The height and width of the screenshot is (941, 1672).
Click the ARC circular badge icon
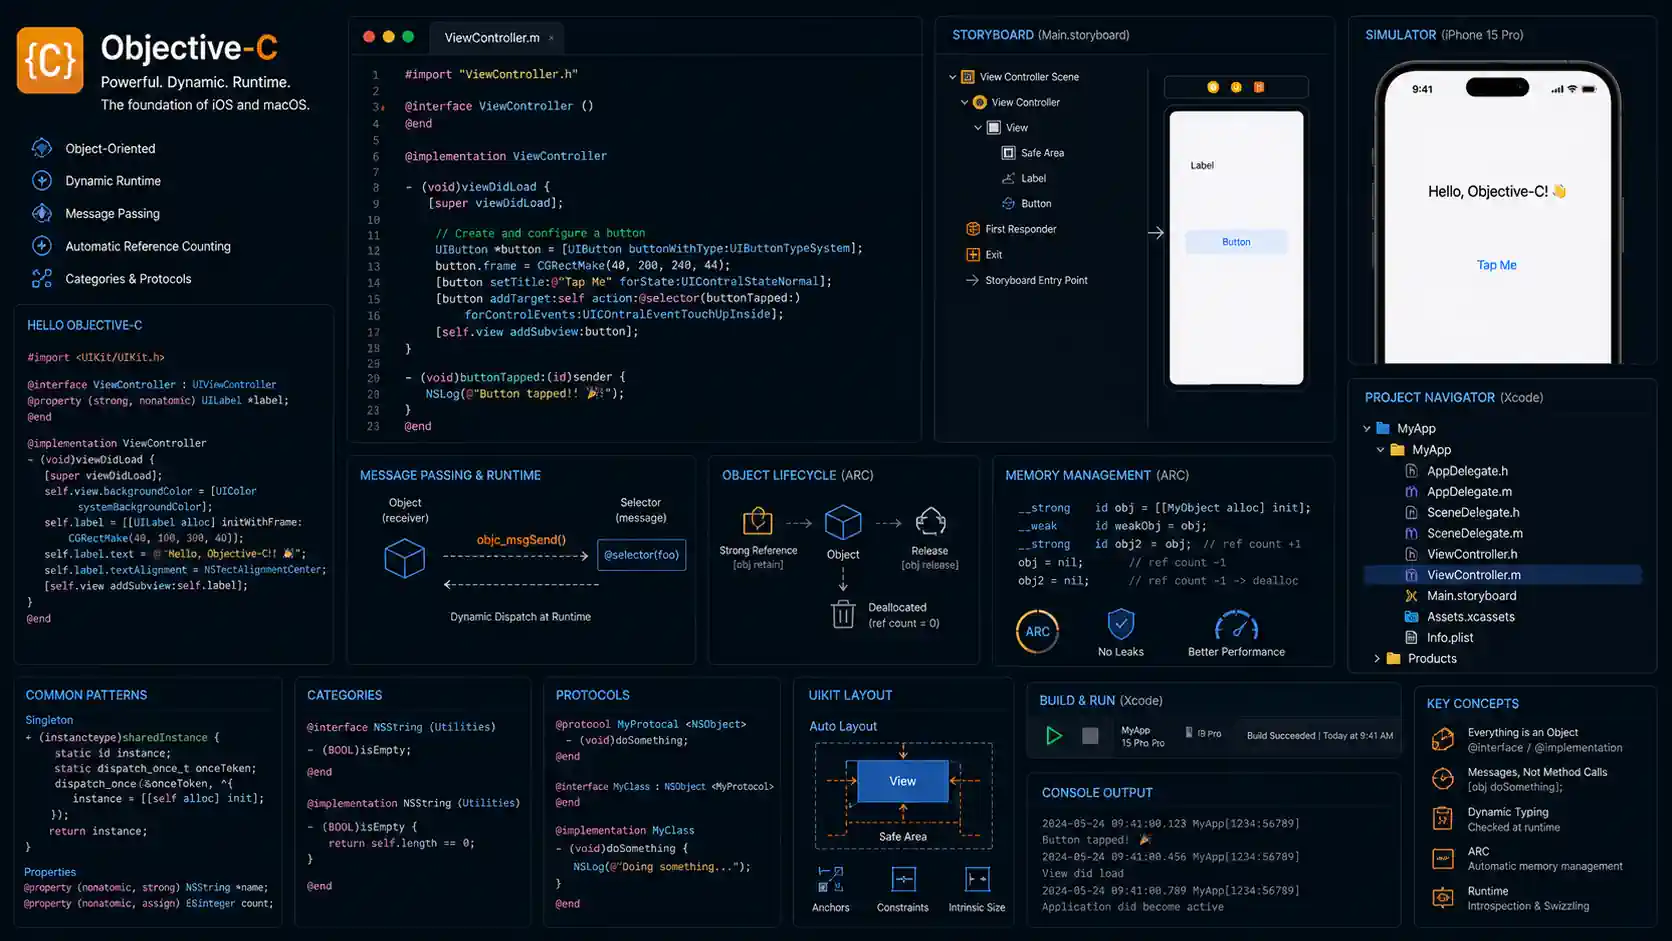click(x=1037, y=632)
